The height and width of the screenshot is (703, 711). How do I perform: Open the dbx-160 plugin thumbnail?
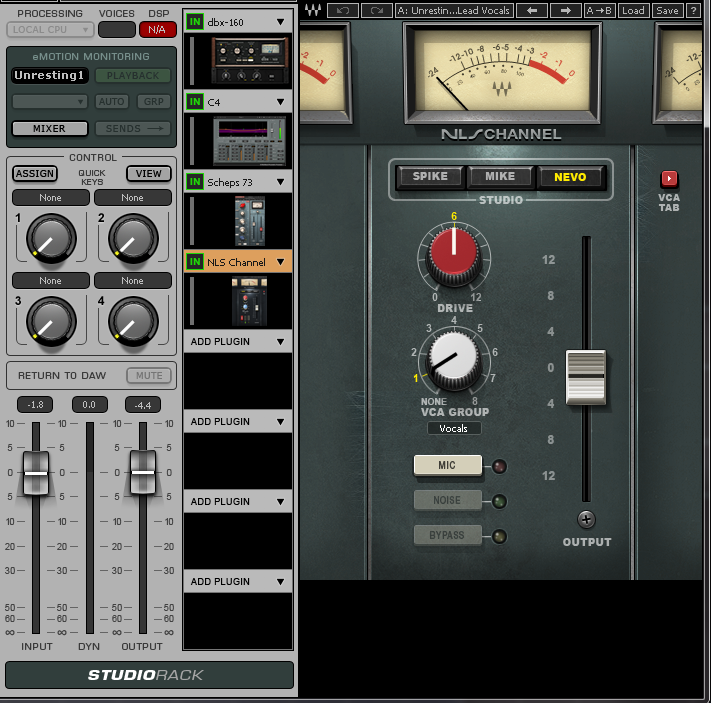[249, 60]
